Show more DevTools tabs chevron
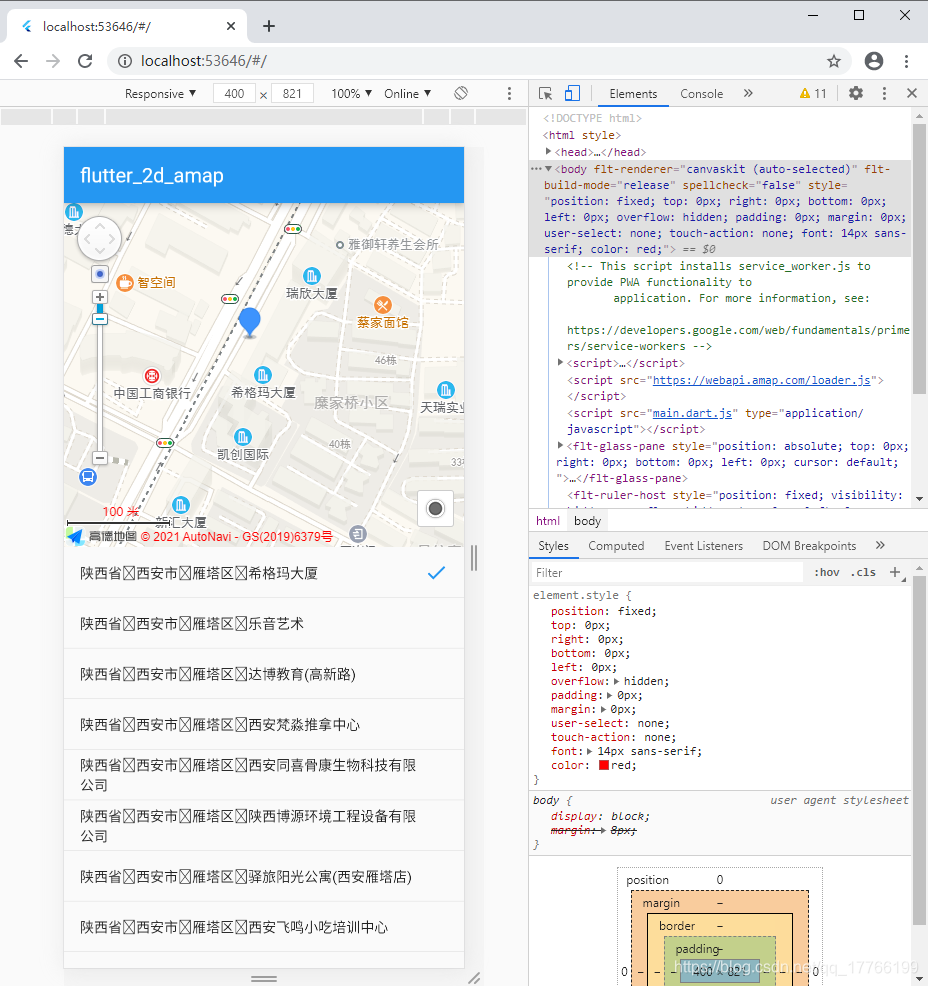The image size is (928, 986). (748, 93)
